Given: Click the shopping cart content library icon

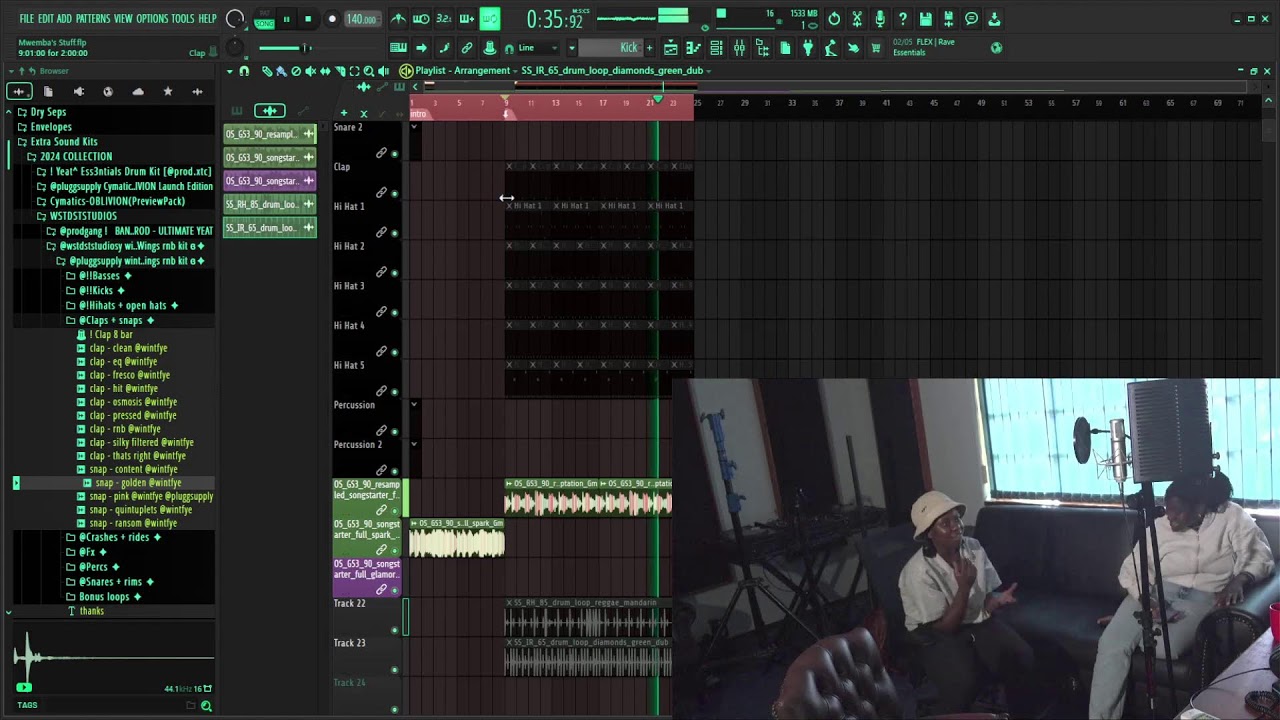Looking at the screenshot, I should 876,48.
